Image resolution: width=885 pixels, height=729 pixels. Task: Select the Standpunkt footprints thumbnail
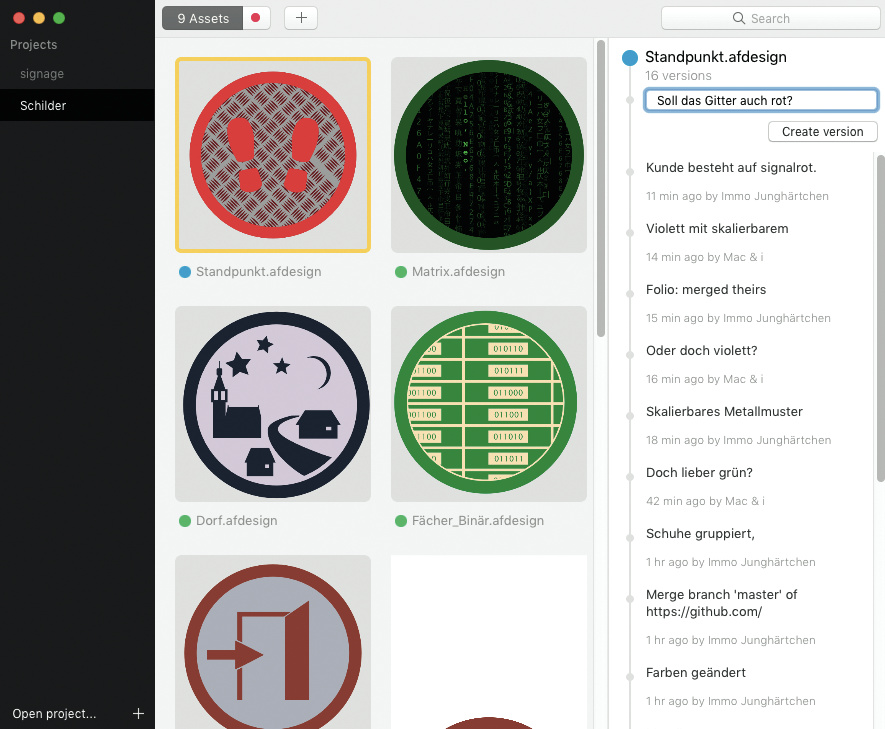tap(273, 155)
